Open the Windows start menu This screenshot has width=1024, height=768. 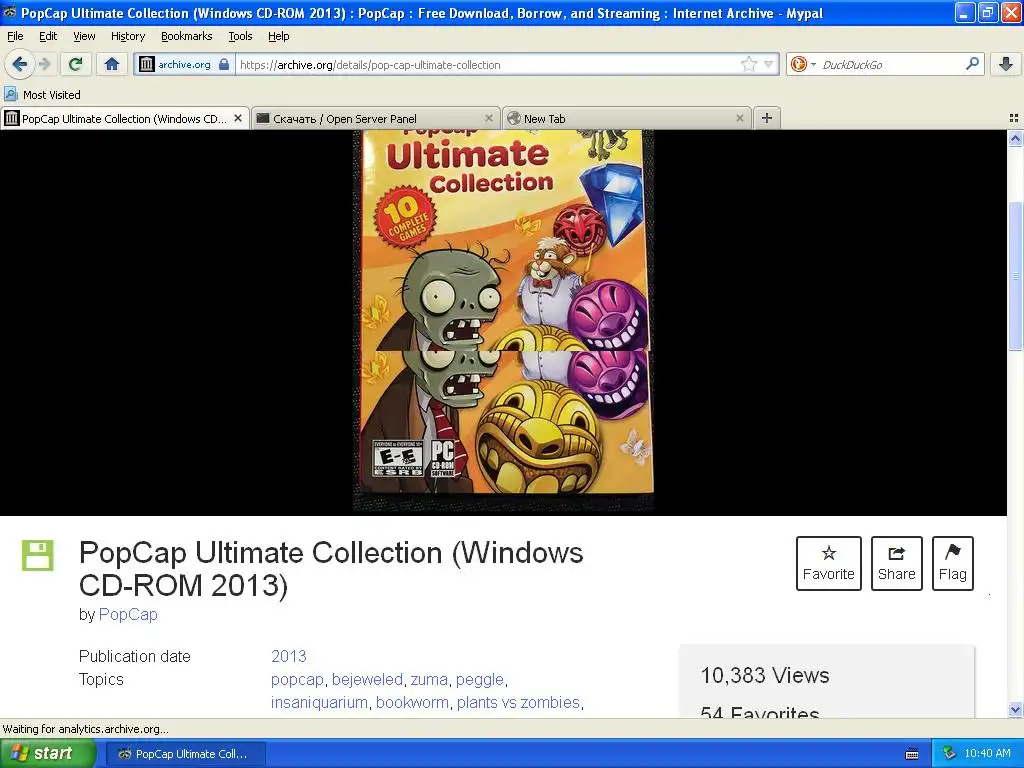click(x=48, y=754)
